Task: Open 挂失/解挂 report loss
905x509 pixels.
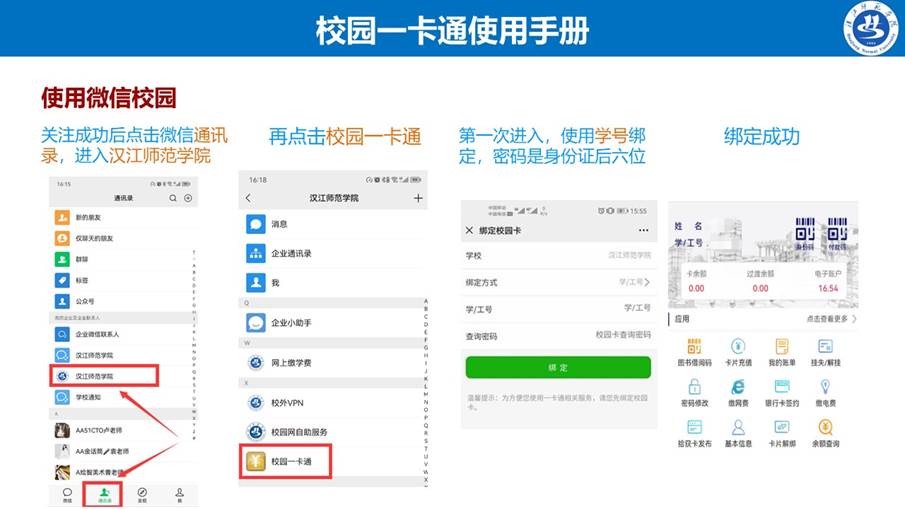Action: pyautogui.click(x=825, y=353)
